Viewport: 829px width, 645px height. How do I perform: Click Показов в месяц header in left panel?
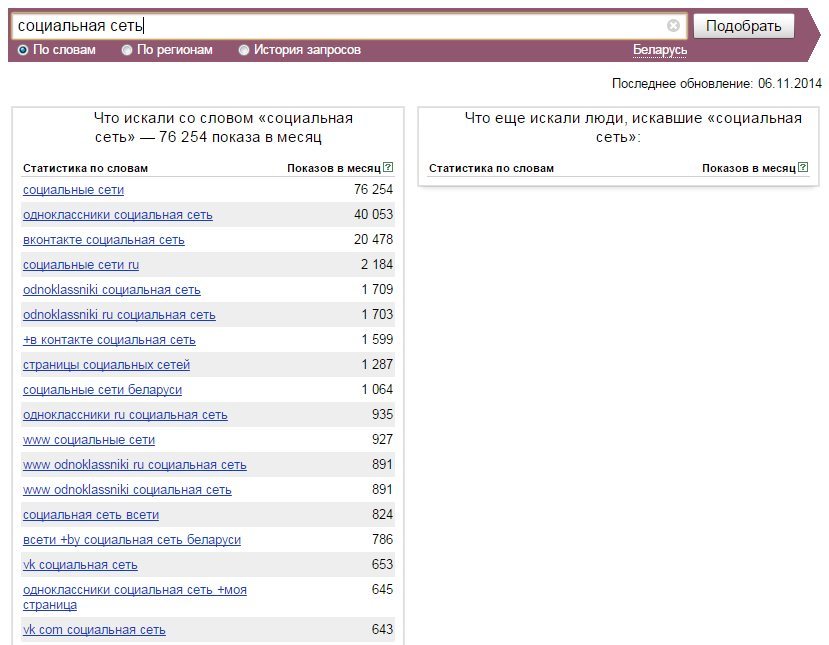[334, 168]
